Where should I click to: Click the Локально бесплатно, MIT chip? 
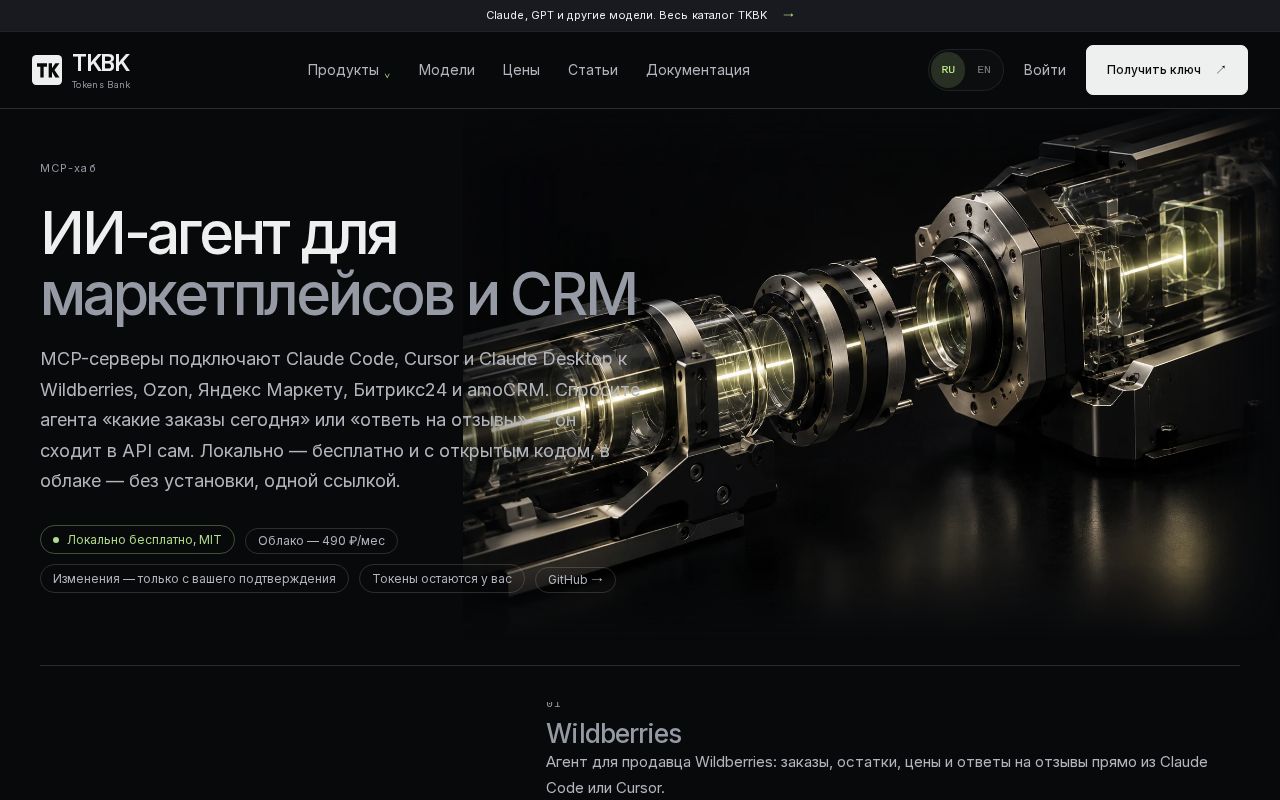click(x=137, y=540)
